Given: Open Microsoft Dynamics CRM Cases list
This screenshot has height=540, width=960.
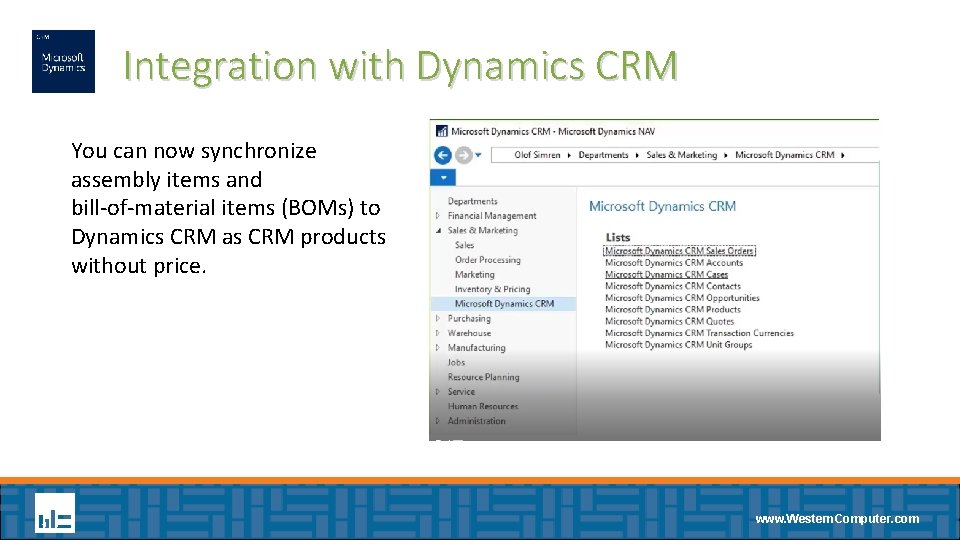Looking at the screenshot, I should click(x=666, y=274).
